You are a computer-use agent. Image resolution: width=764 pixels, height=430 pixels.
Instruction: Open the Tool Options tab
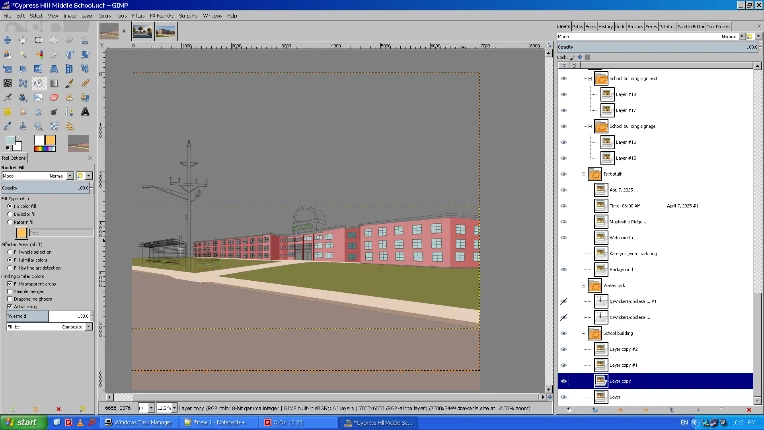(x=14, y=158)
